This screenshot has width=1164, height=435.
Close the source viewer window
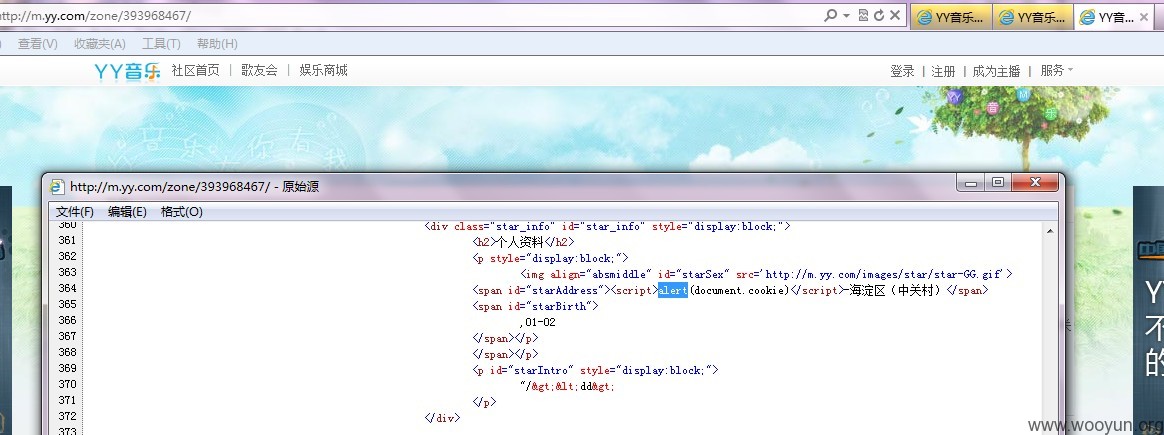1036,183
